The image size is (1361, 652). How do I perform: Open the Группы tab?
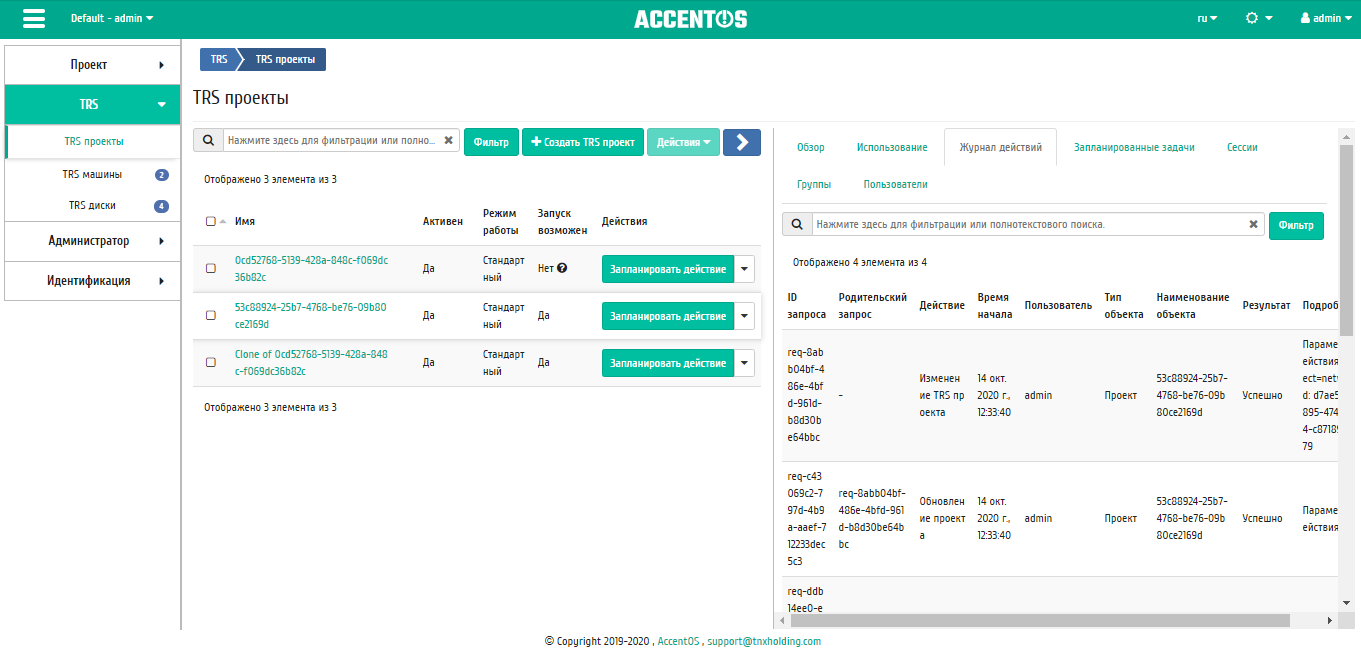tap(814, 184)
